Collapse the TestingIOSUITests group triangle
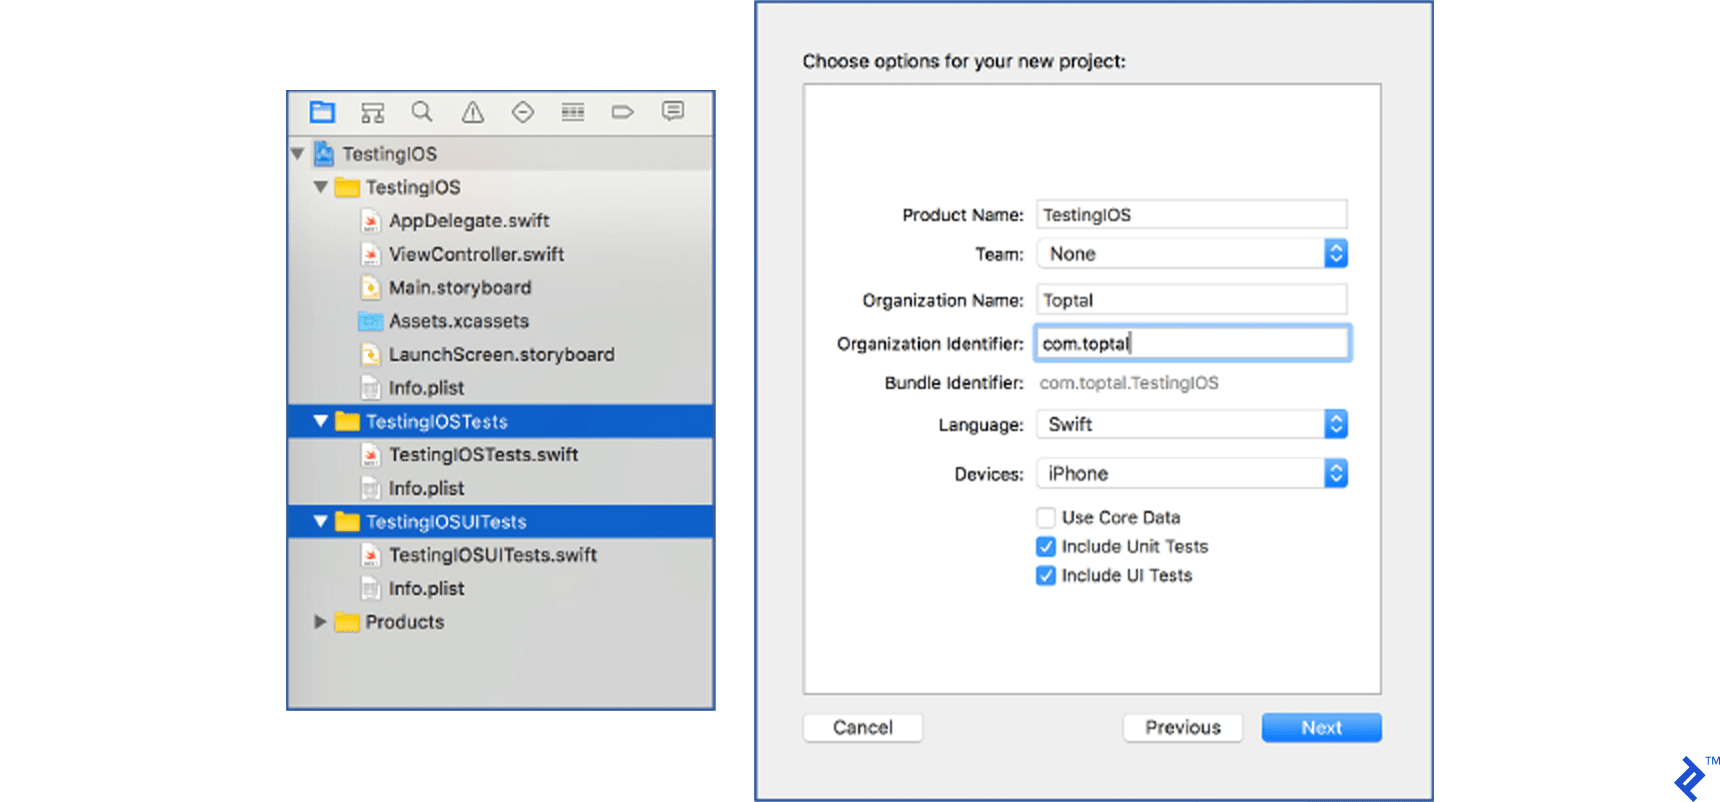The height and width of the screenshot is (802, 1720). 321,521
